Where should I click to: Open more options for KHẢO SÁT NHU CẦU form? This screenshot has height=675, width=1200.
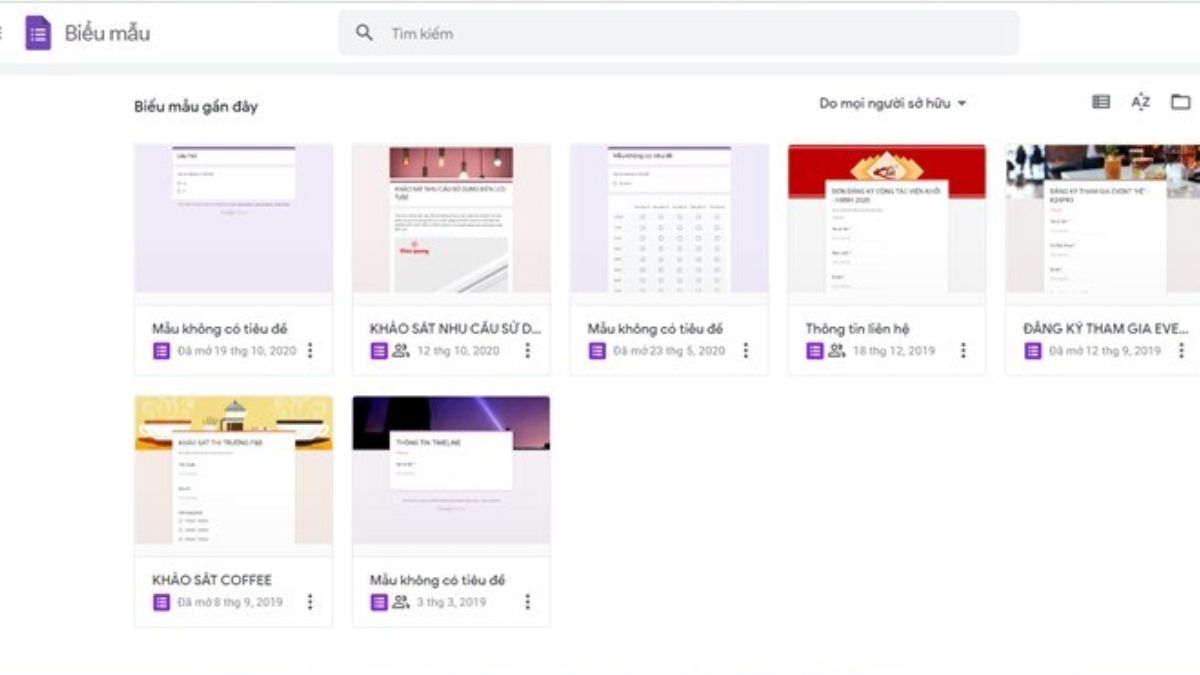528,350
